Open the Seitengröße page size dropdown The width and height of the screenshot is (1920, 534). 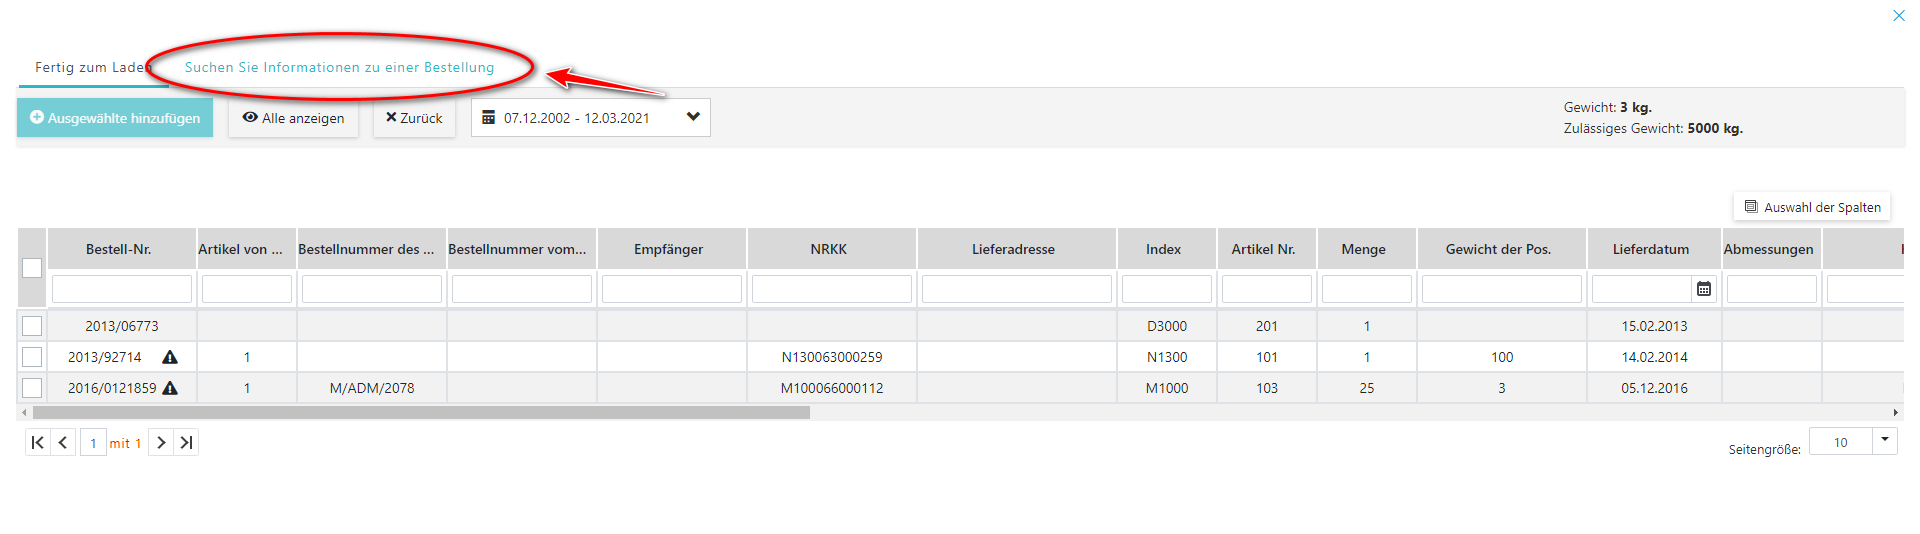[1884, 440]
